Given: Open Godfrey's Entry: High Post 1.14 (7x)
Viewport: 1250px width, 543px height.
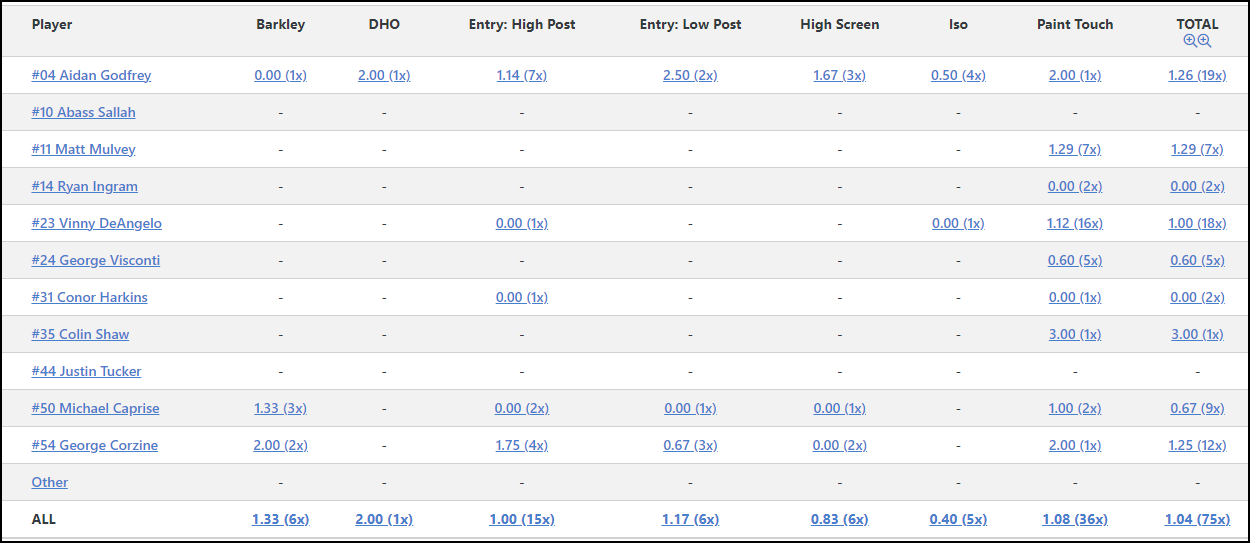Looking at the screenshot, I should 522,75.
